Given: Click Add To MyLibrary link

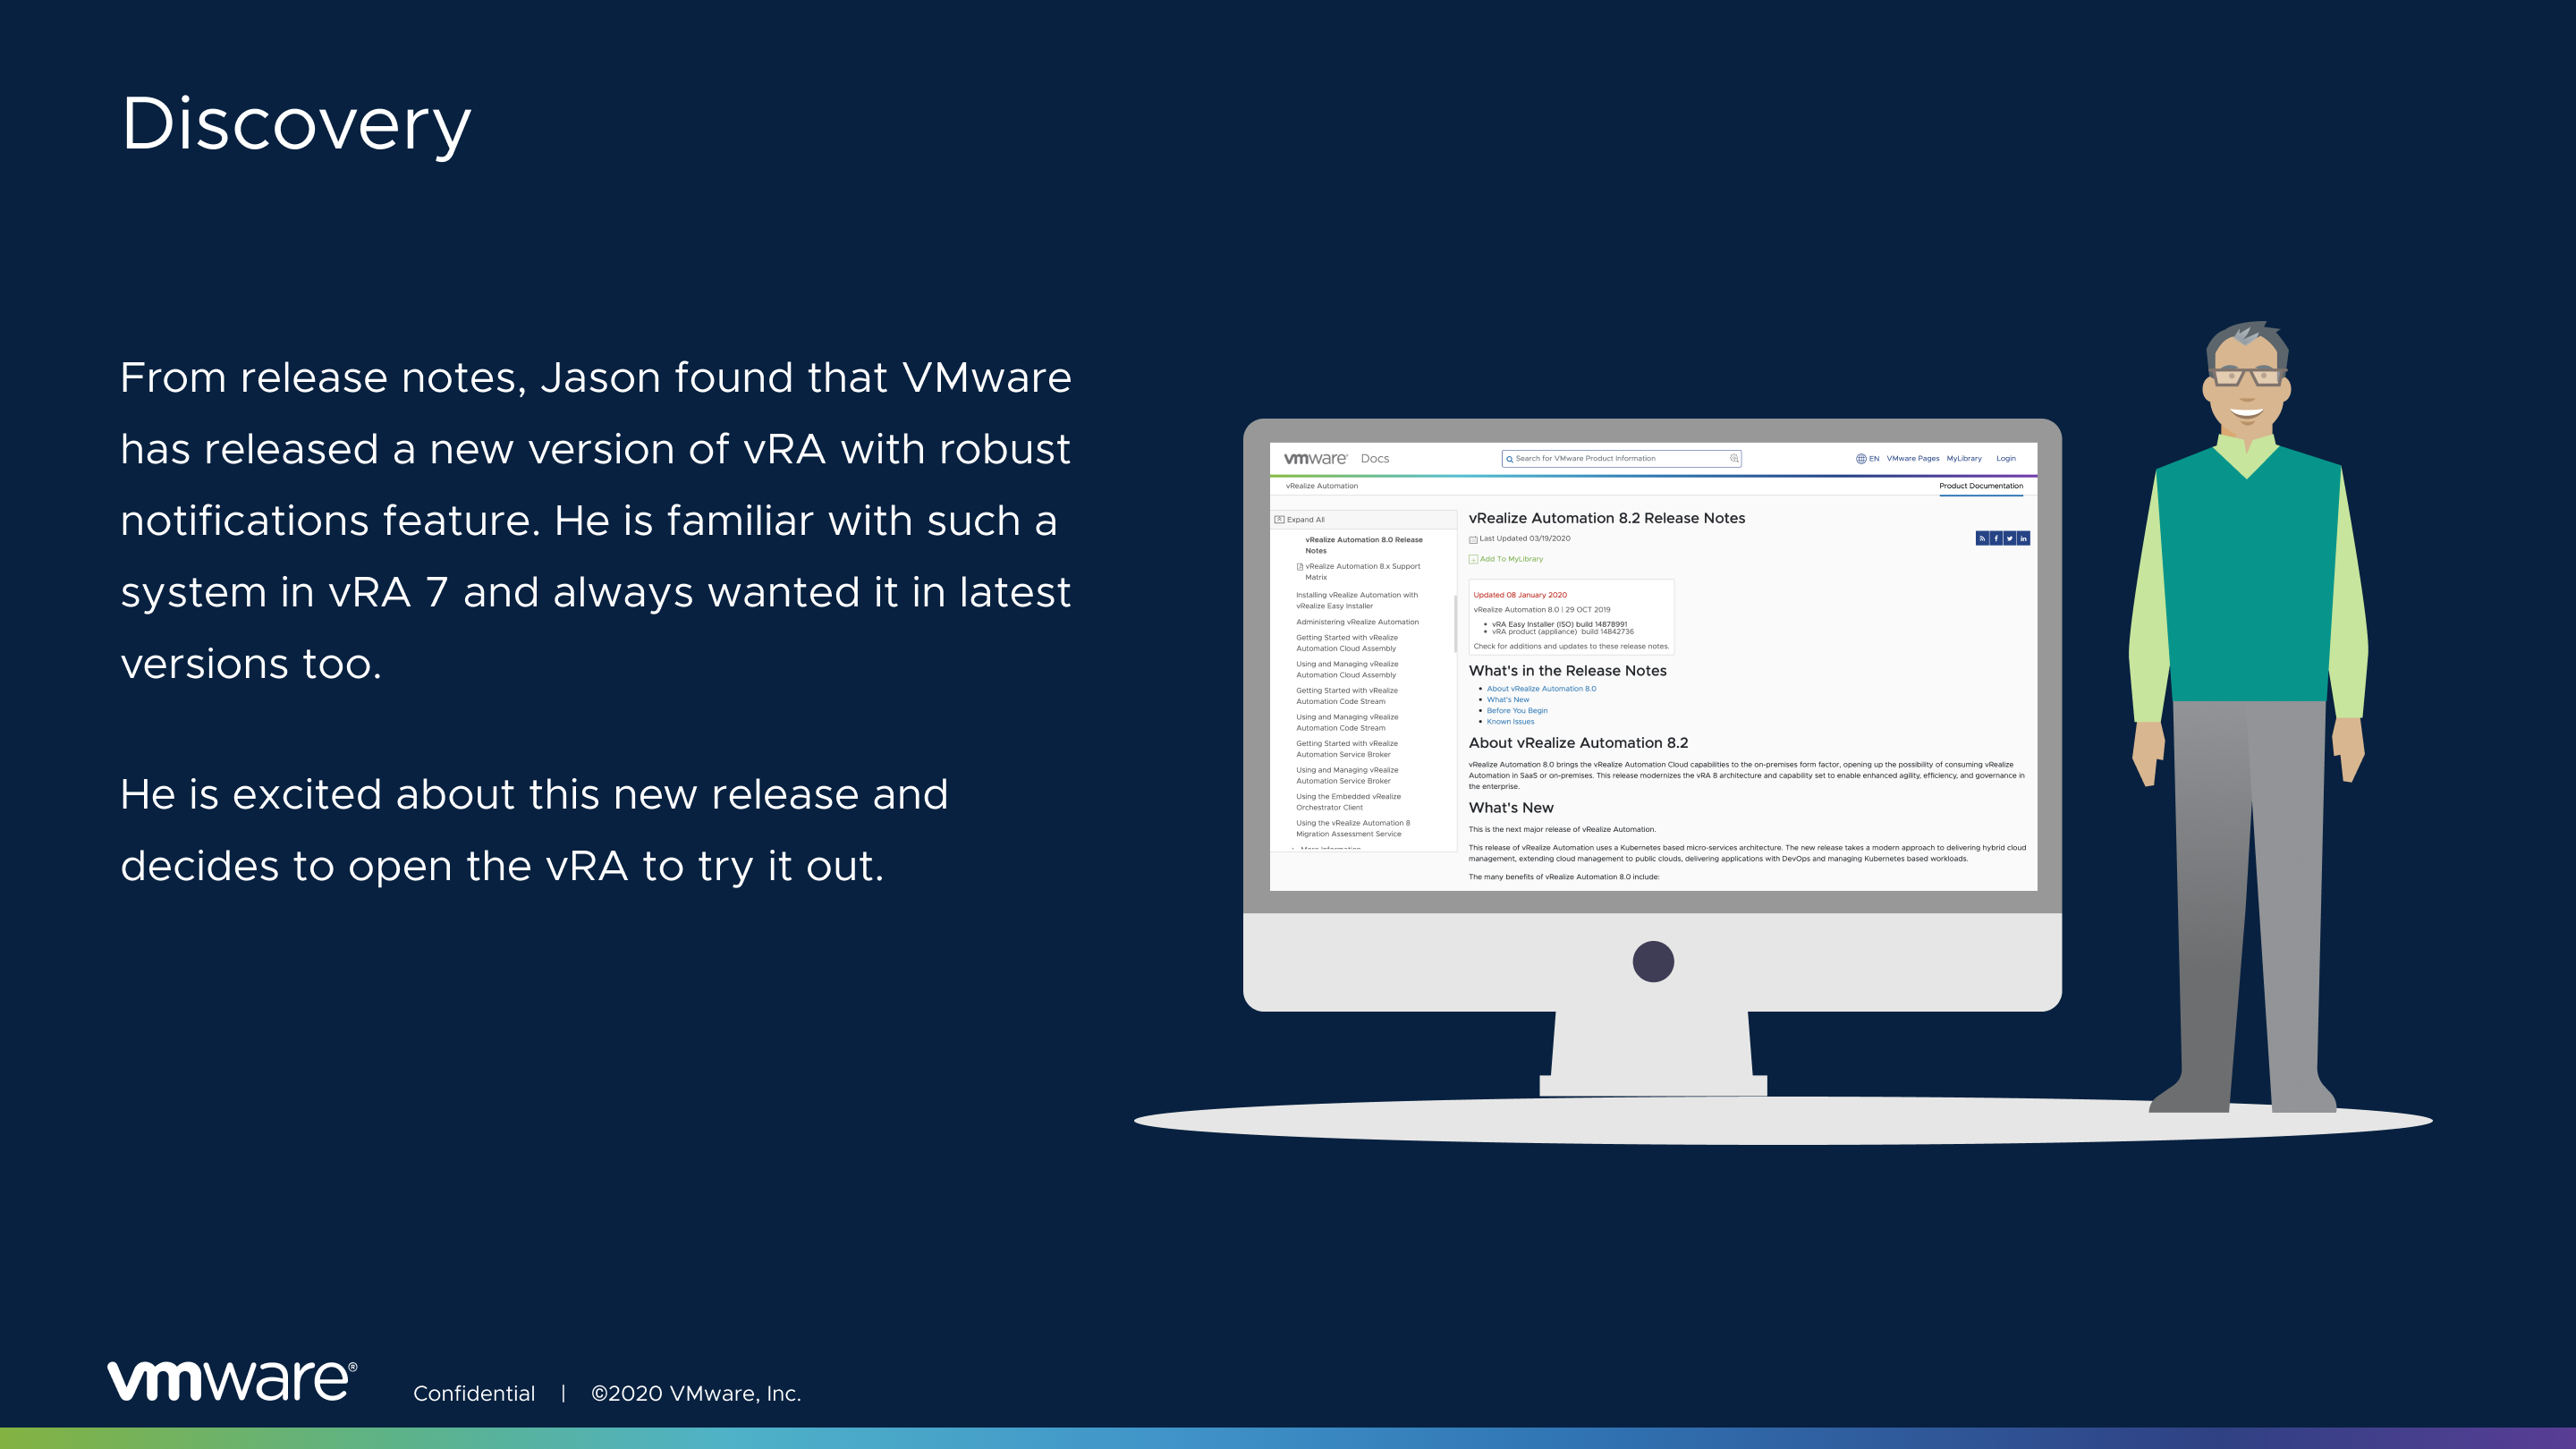Looking at the screenshot, I should [x=1511, y=559].
